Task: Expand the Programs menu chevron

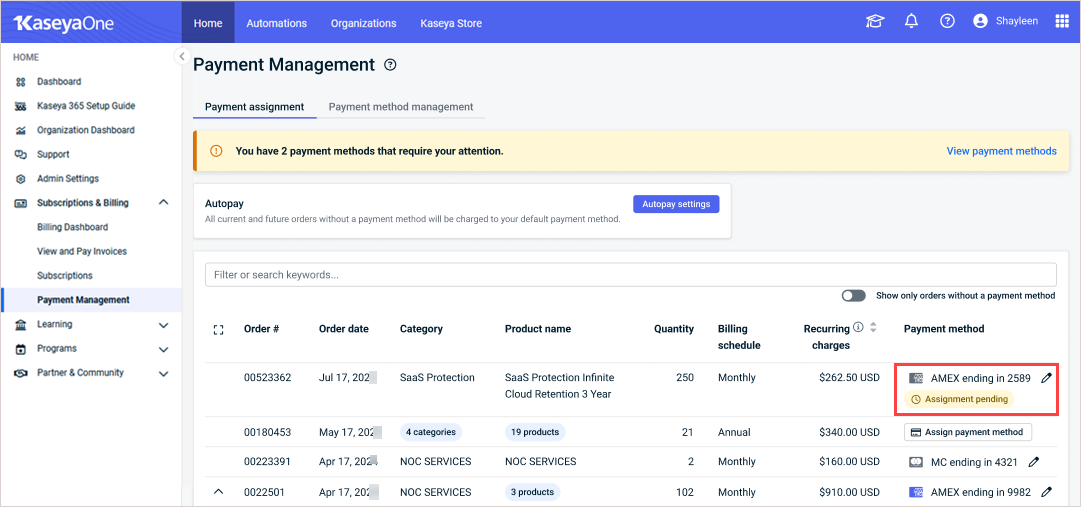Action: click(x=163, y=349)
